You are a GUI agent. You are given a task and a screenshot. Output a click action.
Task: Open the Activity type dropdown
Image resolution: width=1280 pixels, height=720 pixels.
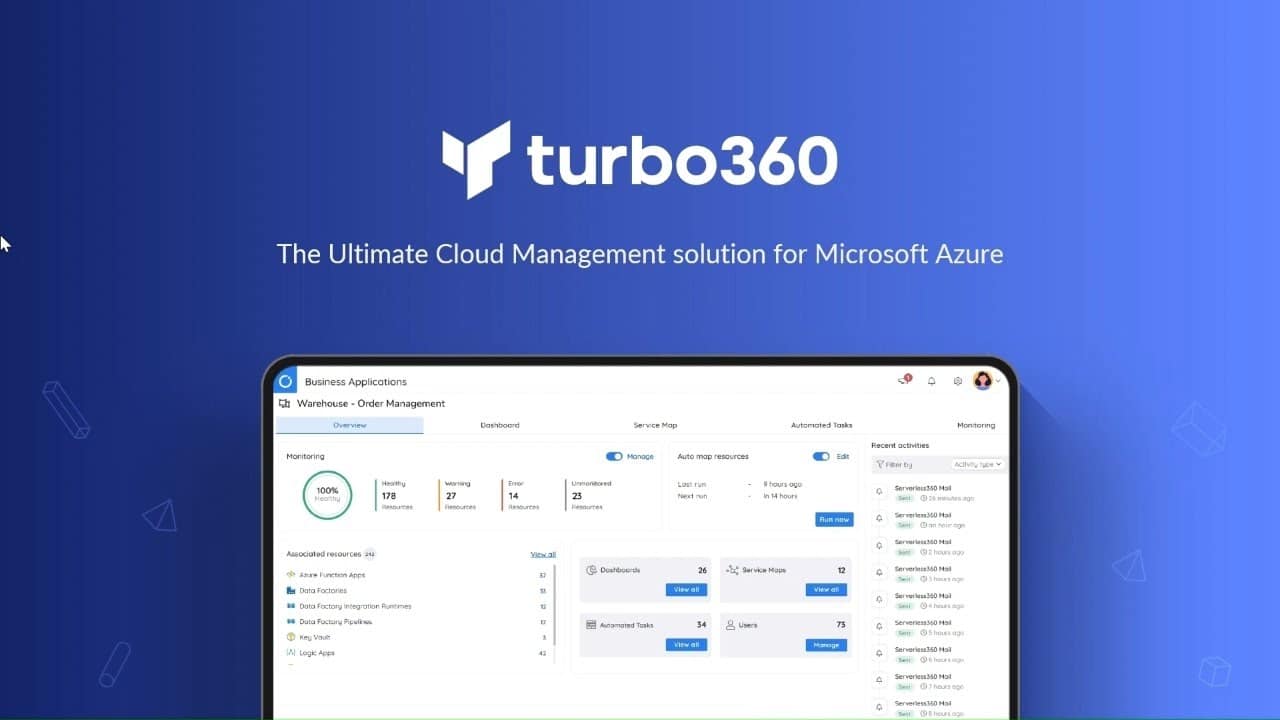(x=977, y=464)
